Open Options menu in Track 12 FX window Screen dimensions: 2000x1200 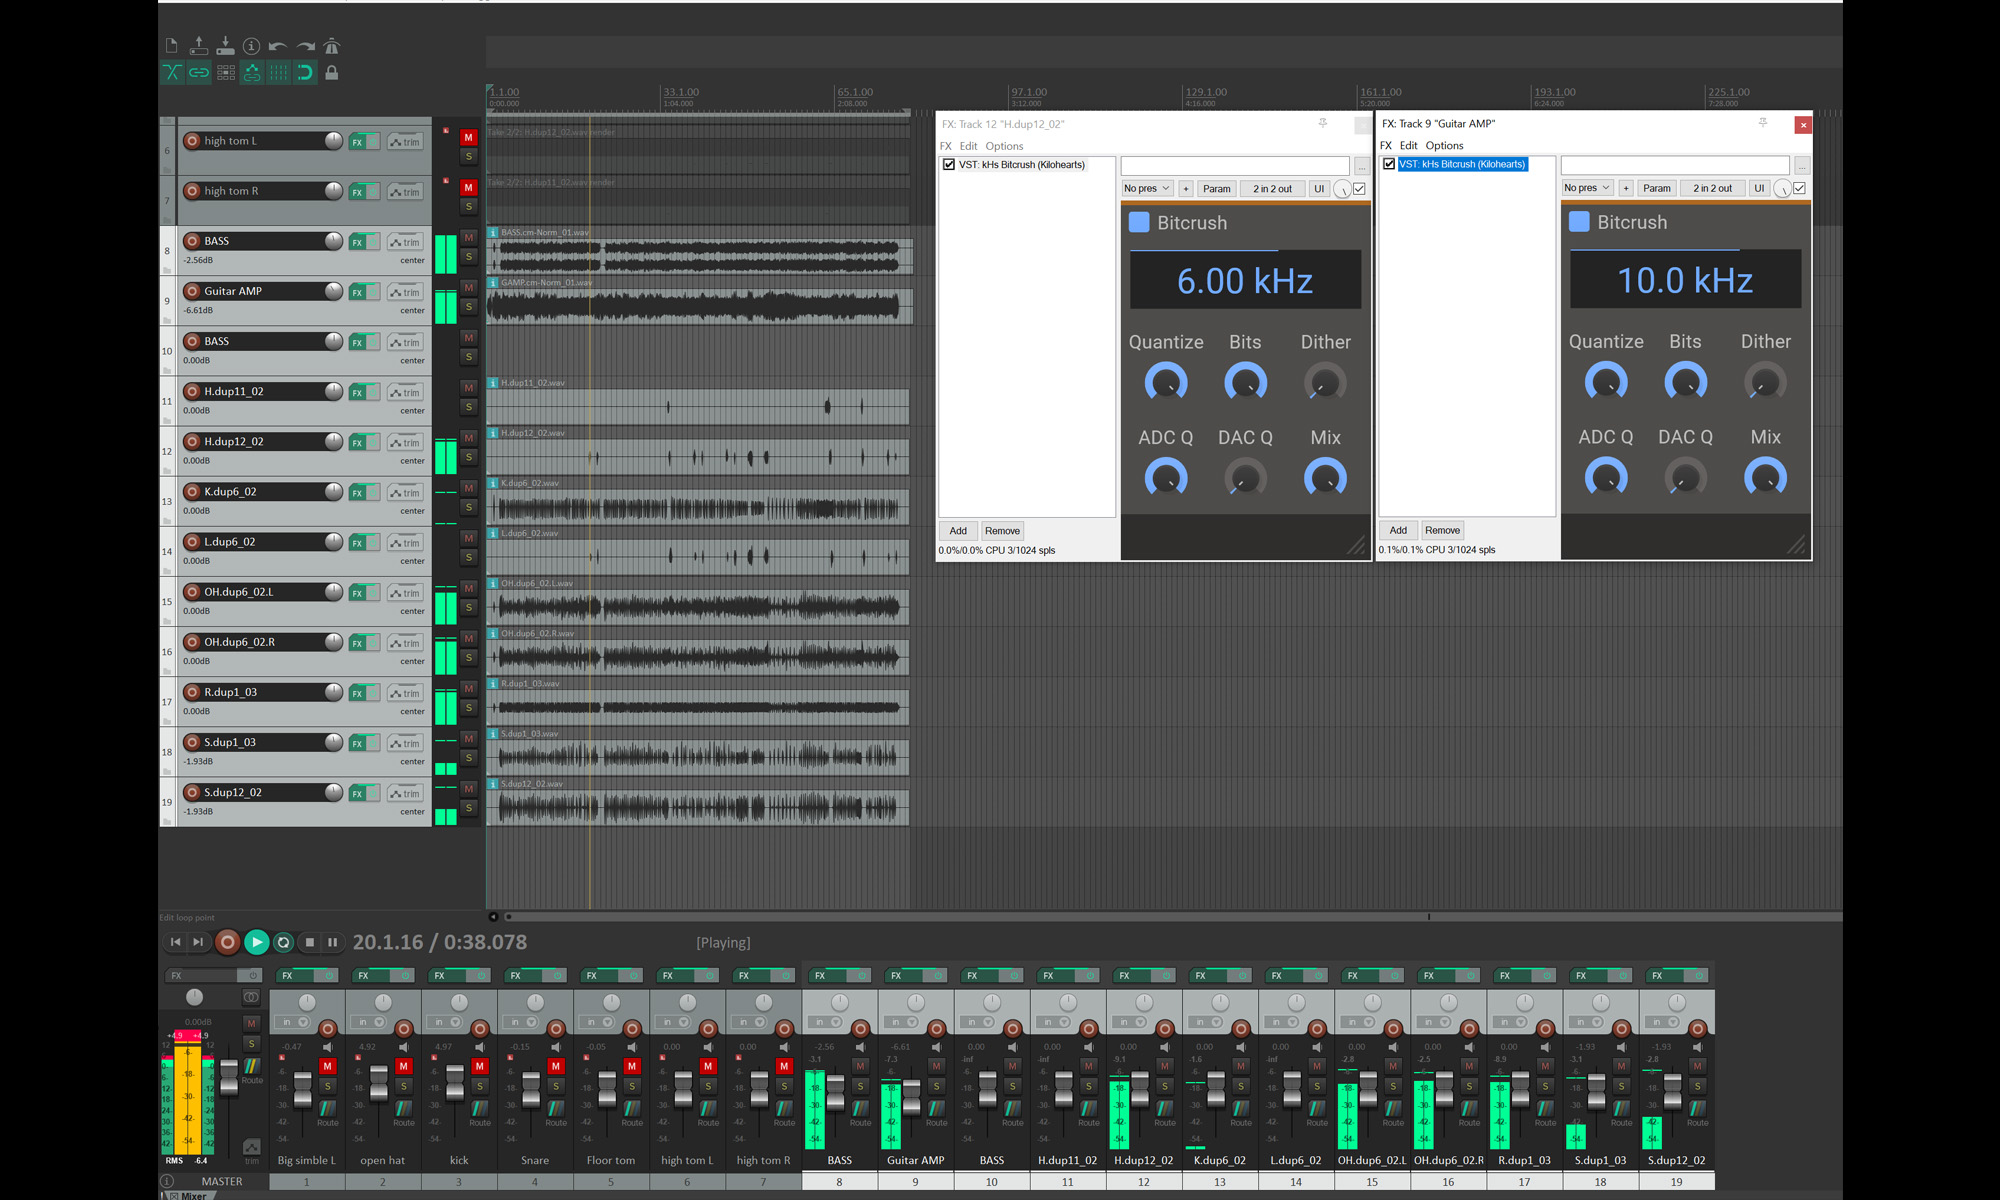(1004, 146)
